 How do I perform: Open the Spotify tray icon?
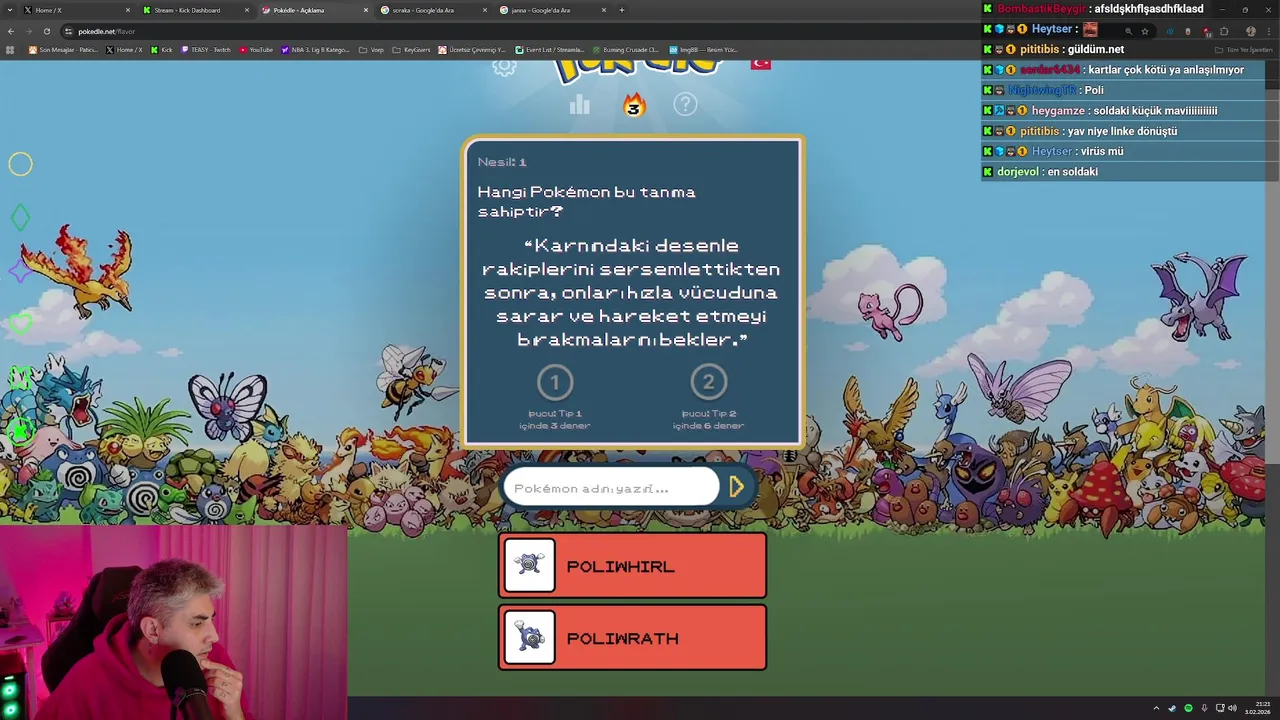click(x=1188, y=708)
